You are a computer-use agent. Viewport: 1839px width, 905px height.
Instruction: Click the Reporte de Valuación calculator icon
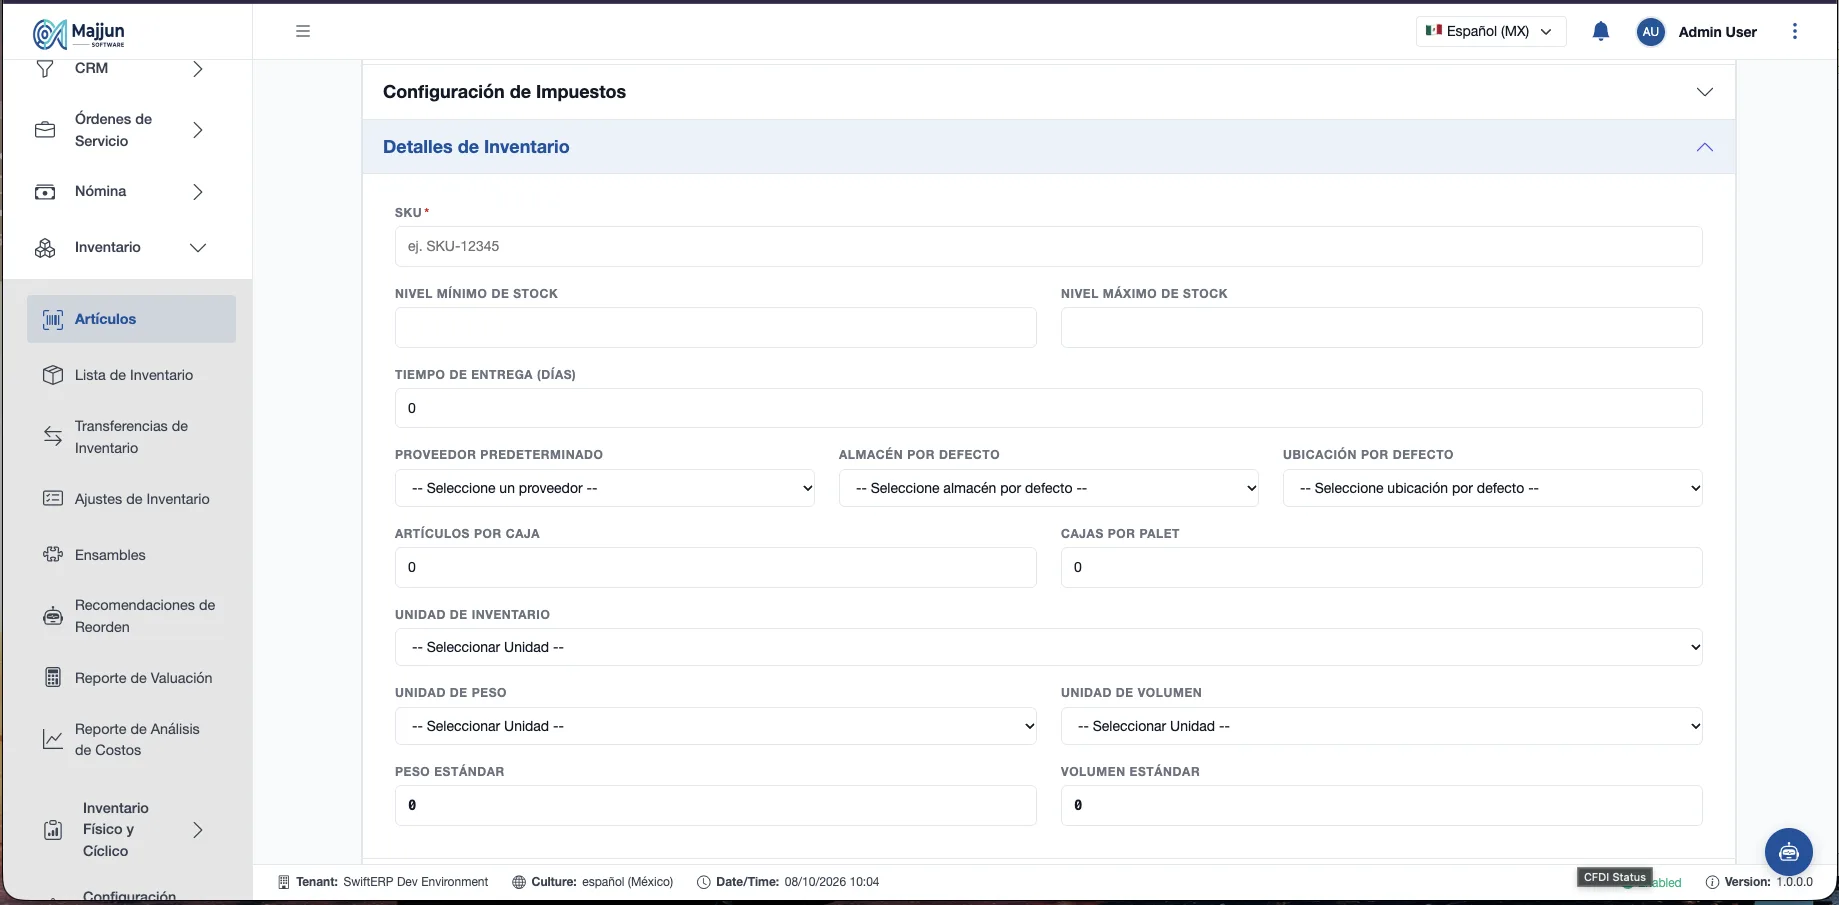[x=53, y=678]
